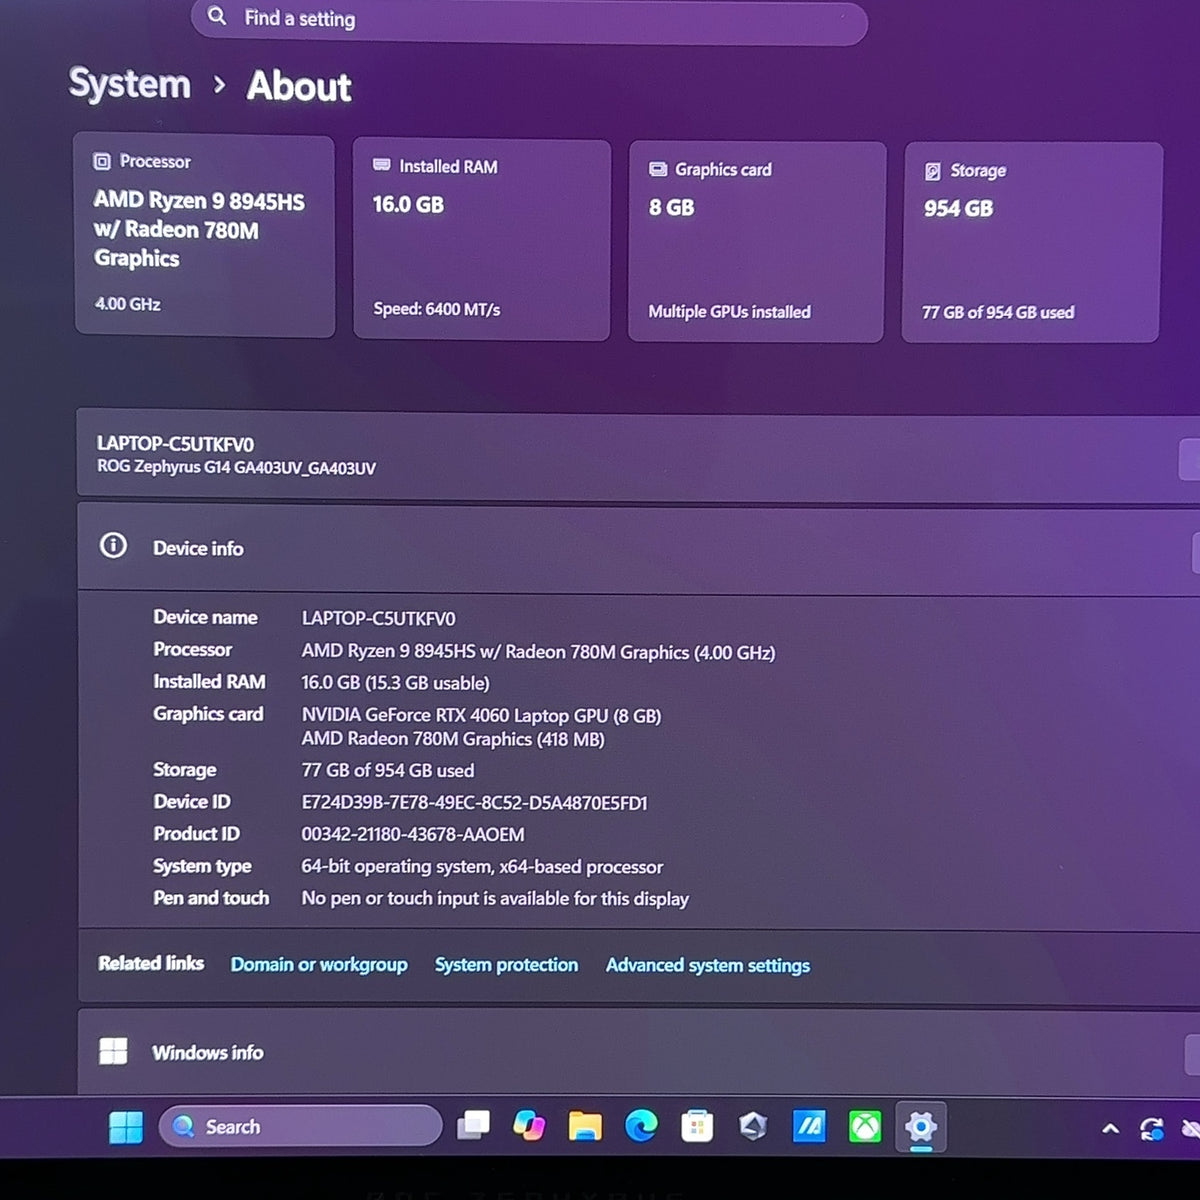Open the Storage 954 GB card
The width and height of the screenshot is (1200, 1200).
coord(1032,243)
